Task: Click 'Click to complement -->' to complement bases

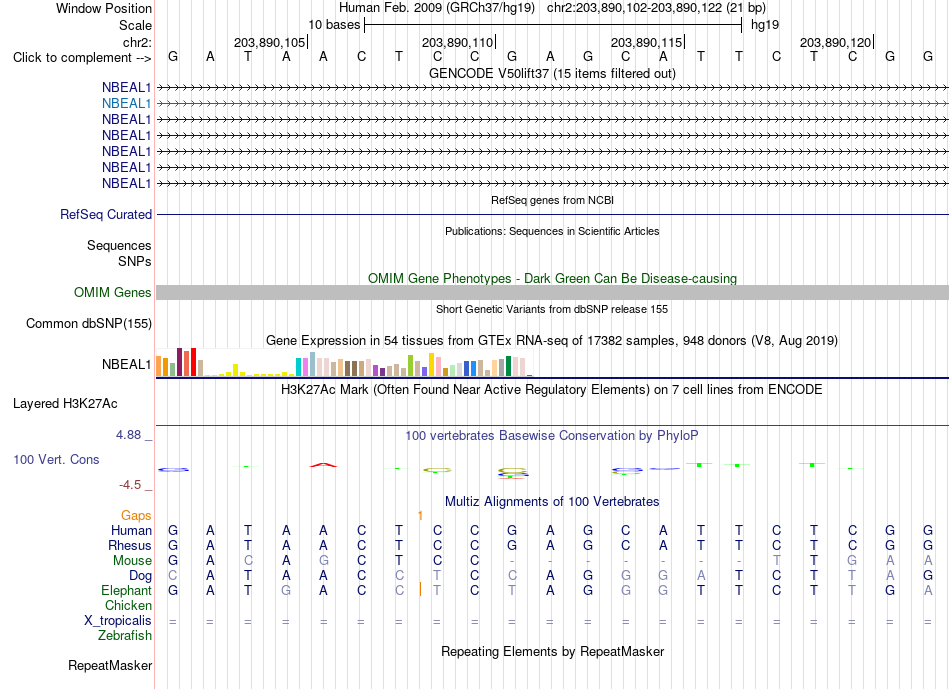Action: [x=82, y=58]
